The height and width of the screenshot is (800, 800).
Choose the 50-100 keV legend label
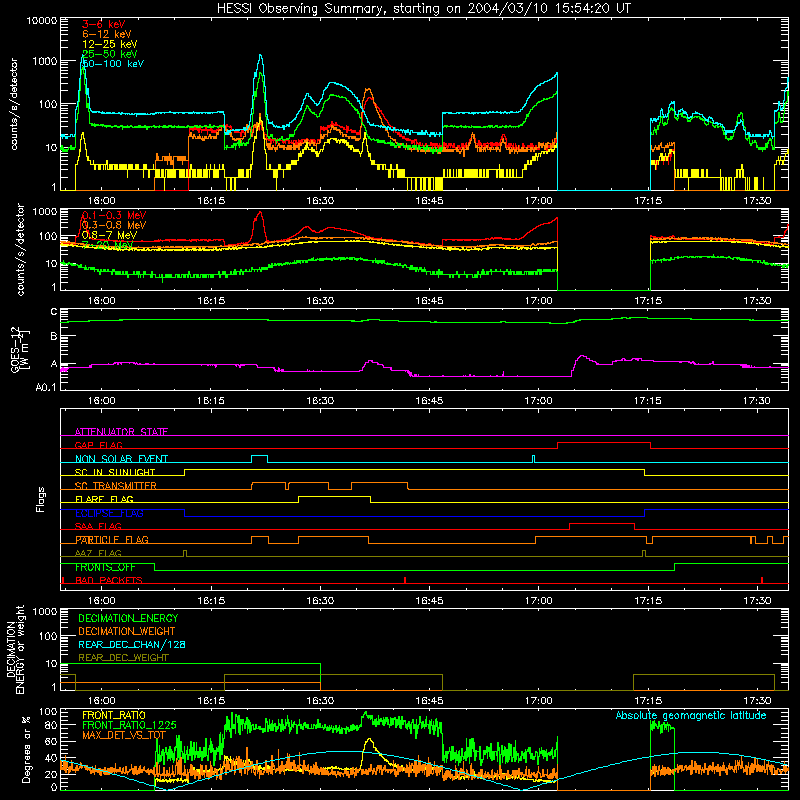[x=113, y=64]
